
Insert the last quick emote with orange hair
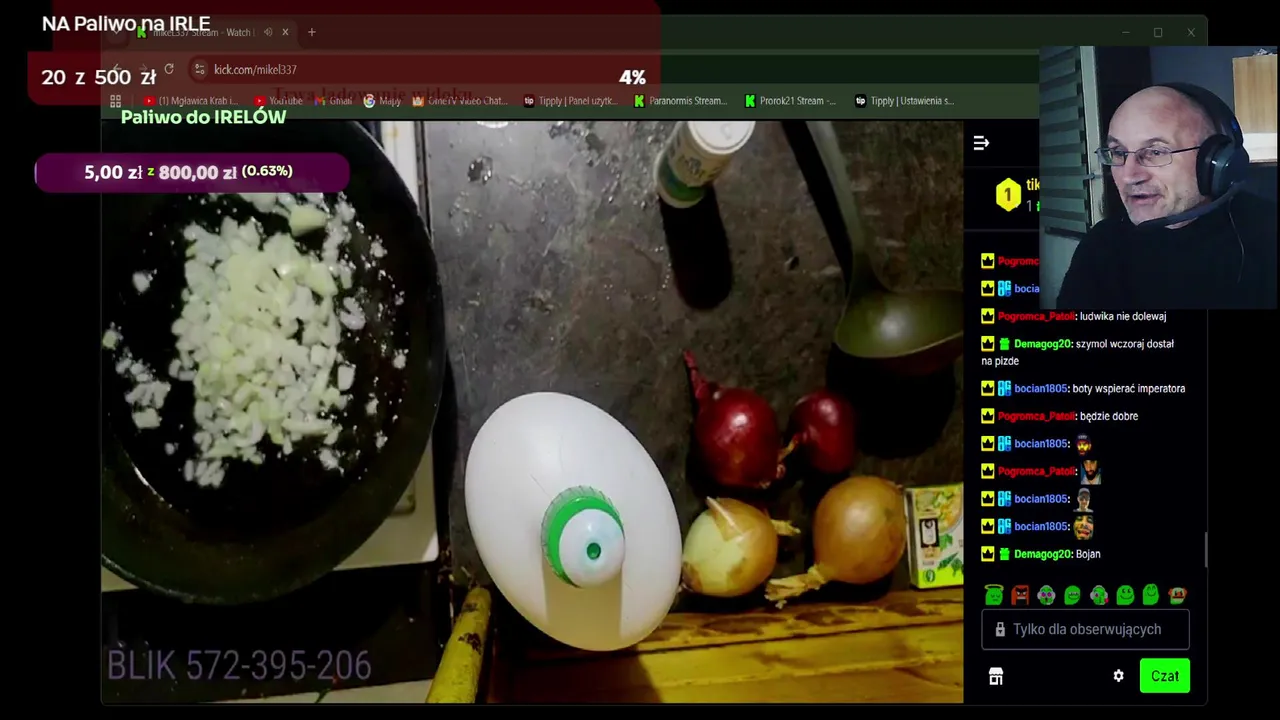click(x=1177, y=595)
